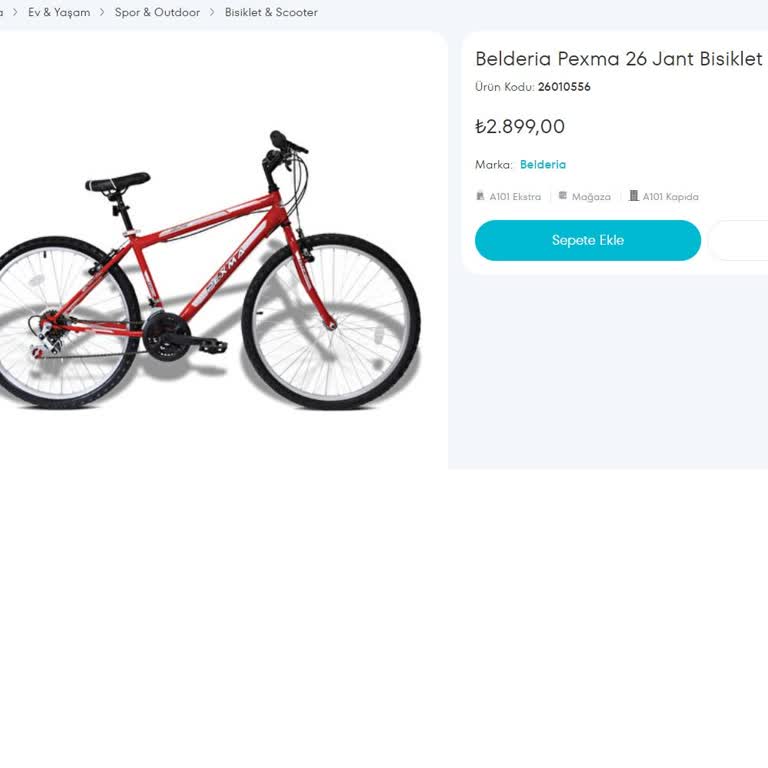Select the Mağaza label text

591,197
